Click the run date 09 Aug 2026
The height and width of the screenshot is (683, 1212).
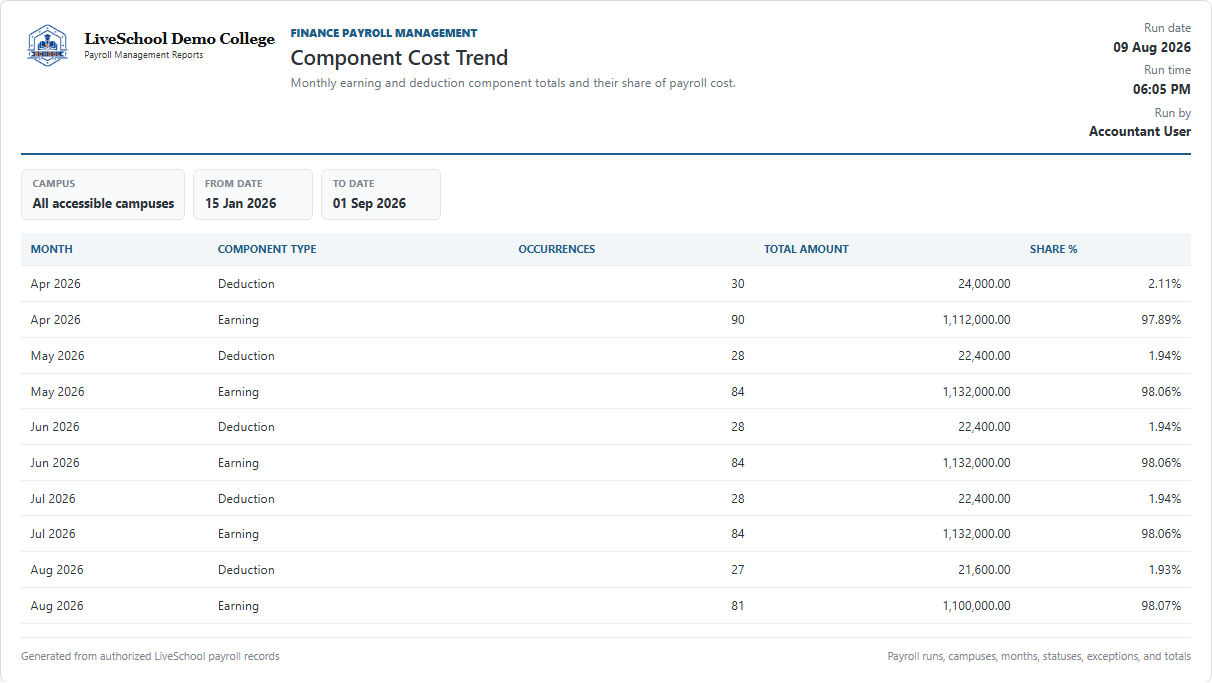pos(1152,47)
